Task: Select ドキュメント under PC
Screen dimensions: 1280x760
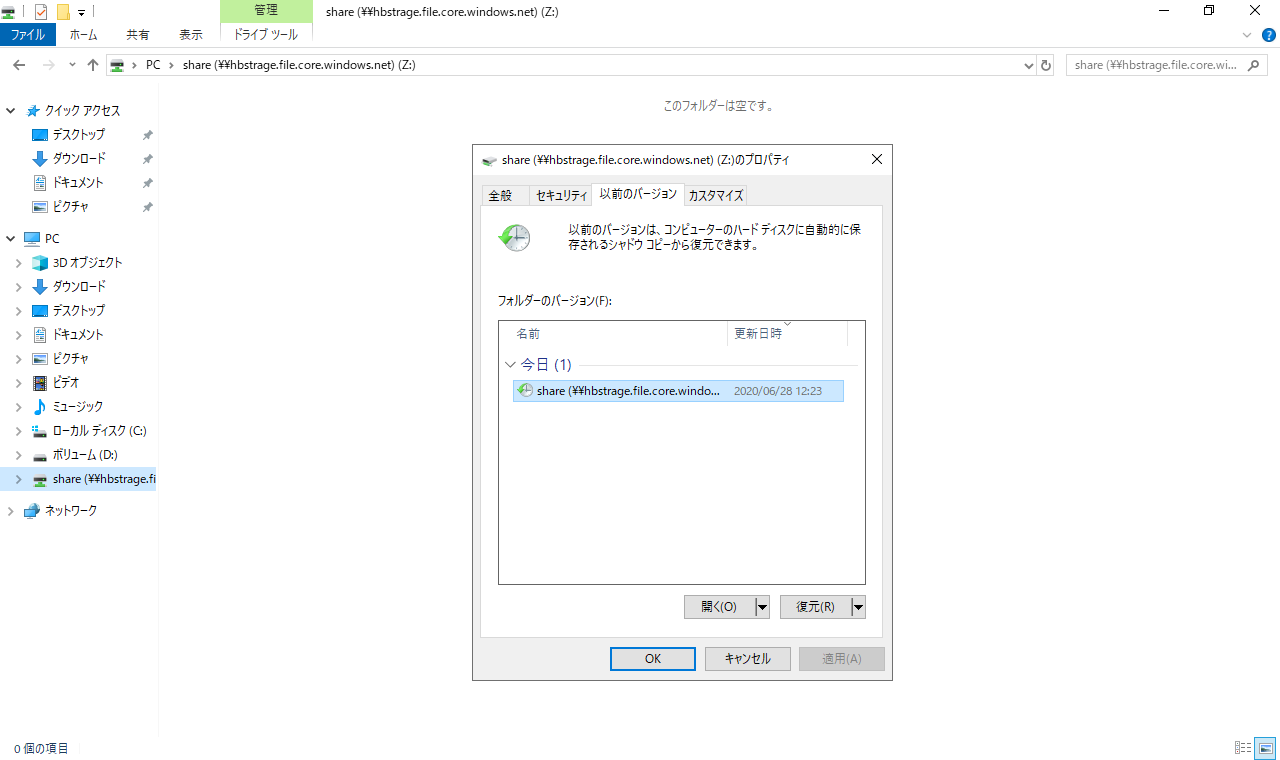Action: pyautogui.click(x=78, y=335)
